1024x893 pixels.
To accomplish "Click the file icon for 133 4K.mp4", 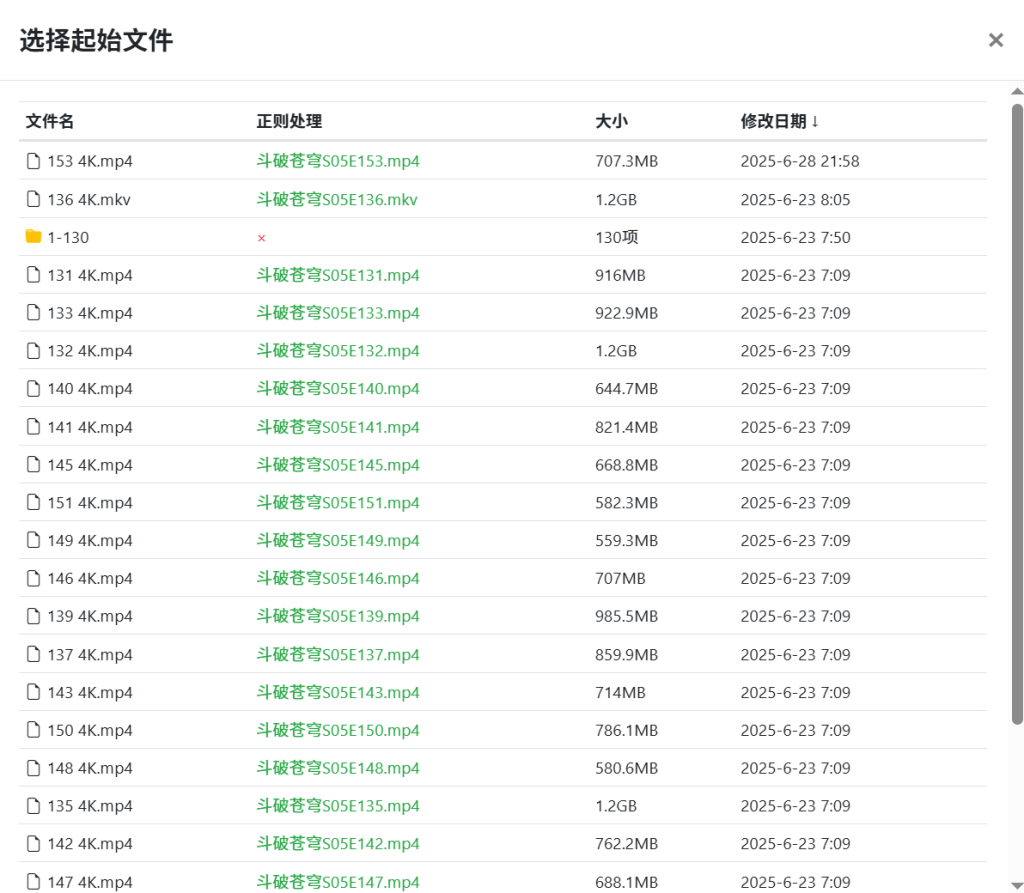I will click(x=33, y=313).
